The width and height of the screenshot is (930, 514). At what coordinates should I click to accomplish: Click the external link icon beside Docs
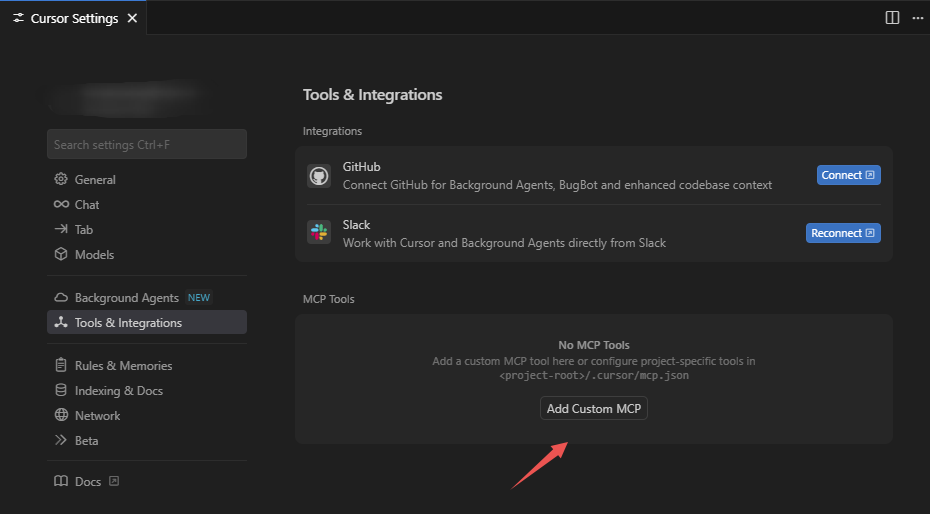[x=114, y=481]
